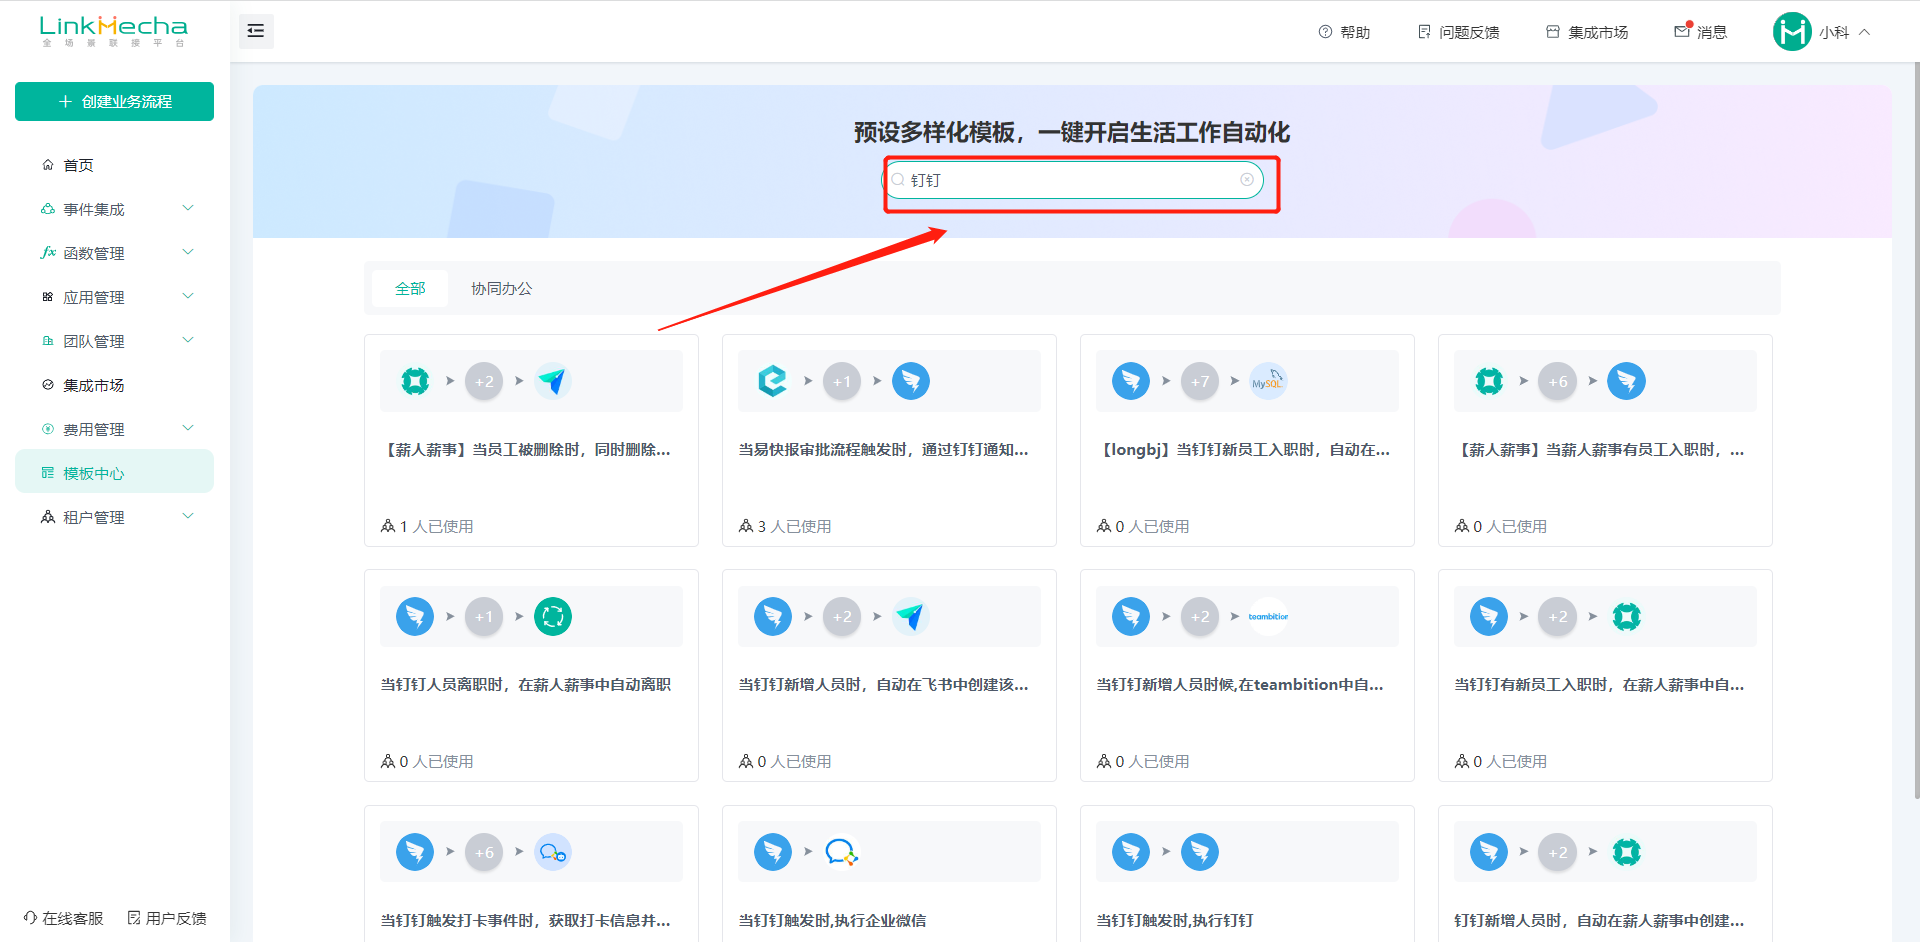Screen dimensions: 1920x942
Task: Open 用户反馈 at sidebar bottom
Action: click(x=167, y=918)
